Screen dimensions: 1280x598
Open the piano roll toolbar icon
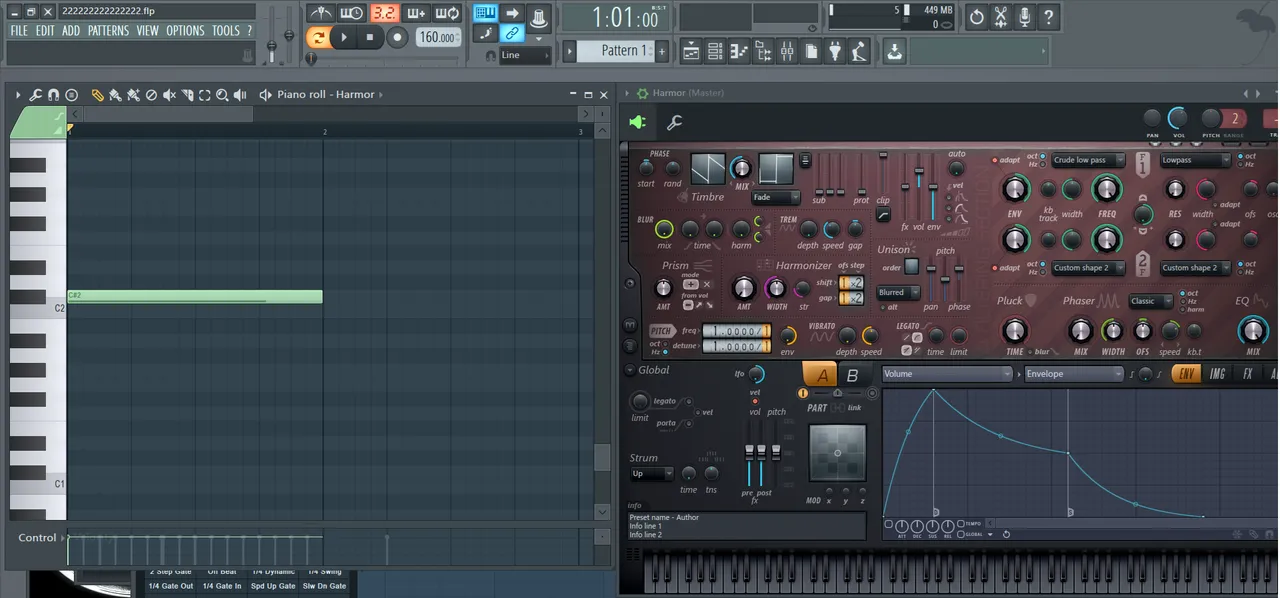[x=739, y=51]
